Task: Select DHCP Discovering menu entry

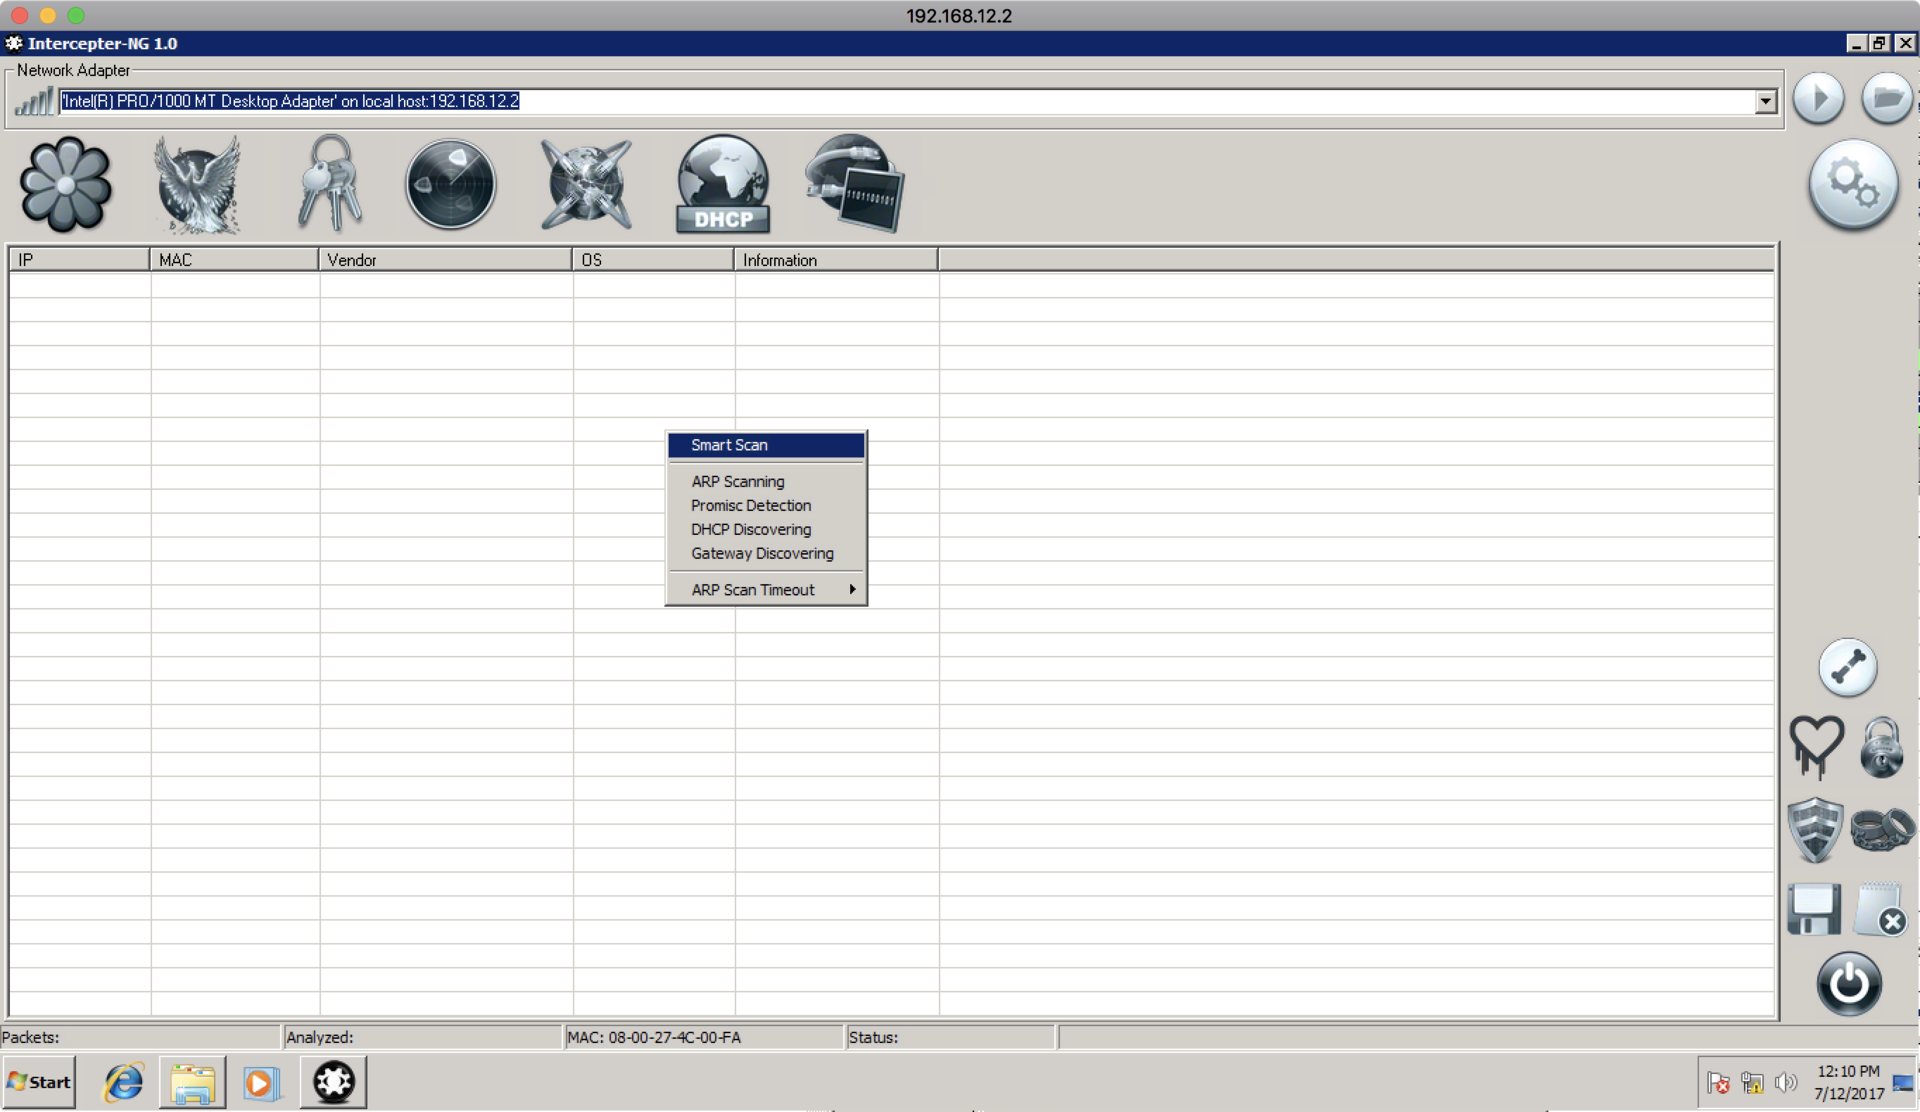Action: pyautogui.click(x=766, y=530)
